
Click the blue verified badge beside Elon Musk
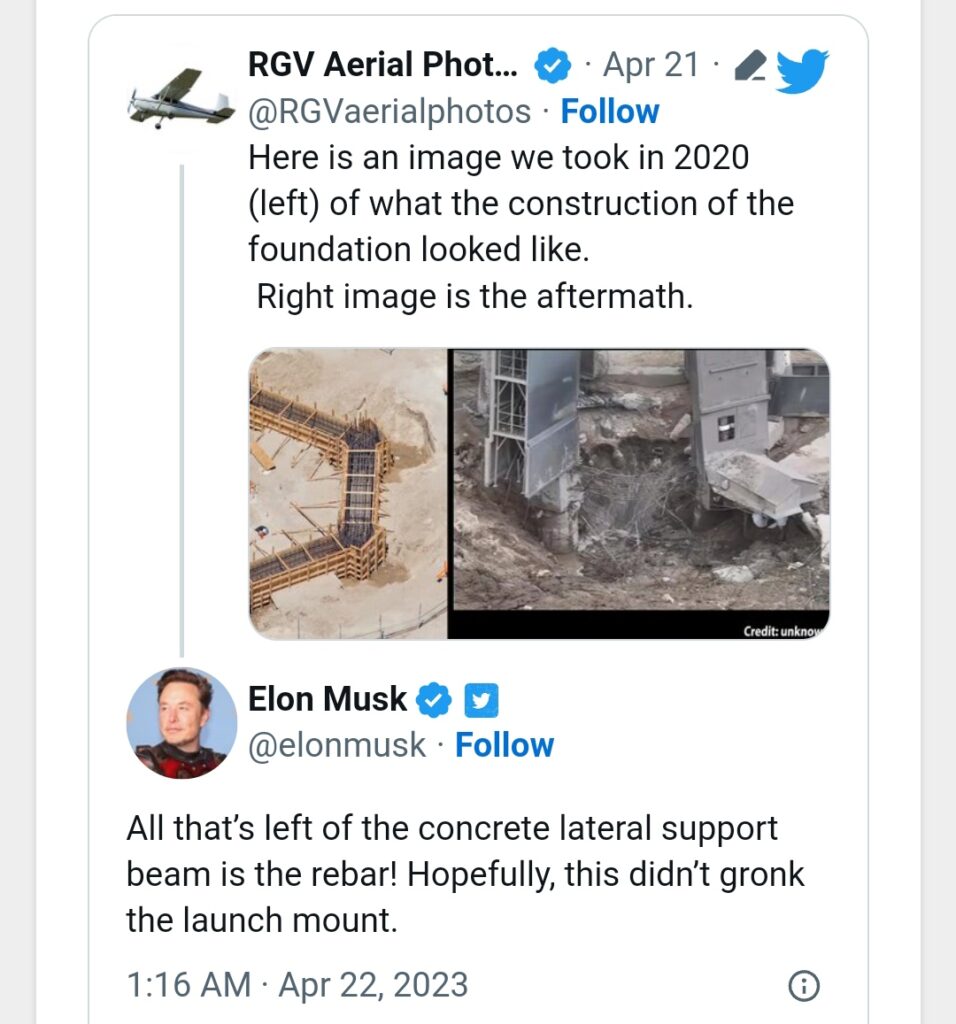[433, 700]
